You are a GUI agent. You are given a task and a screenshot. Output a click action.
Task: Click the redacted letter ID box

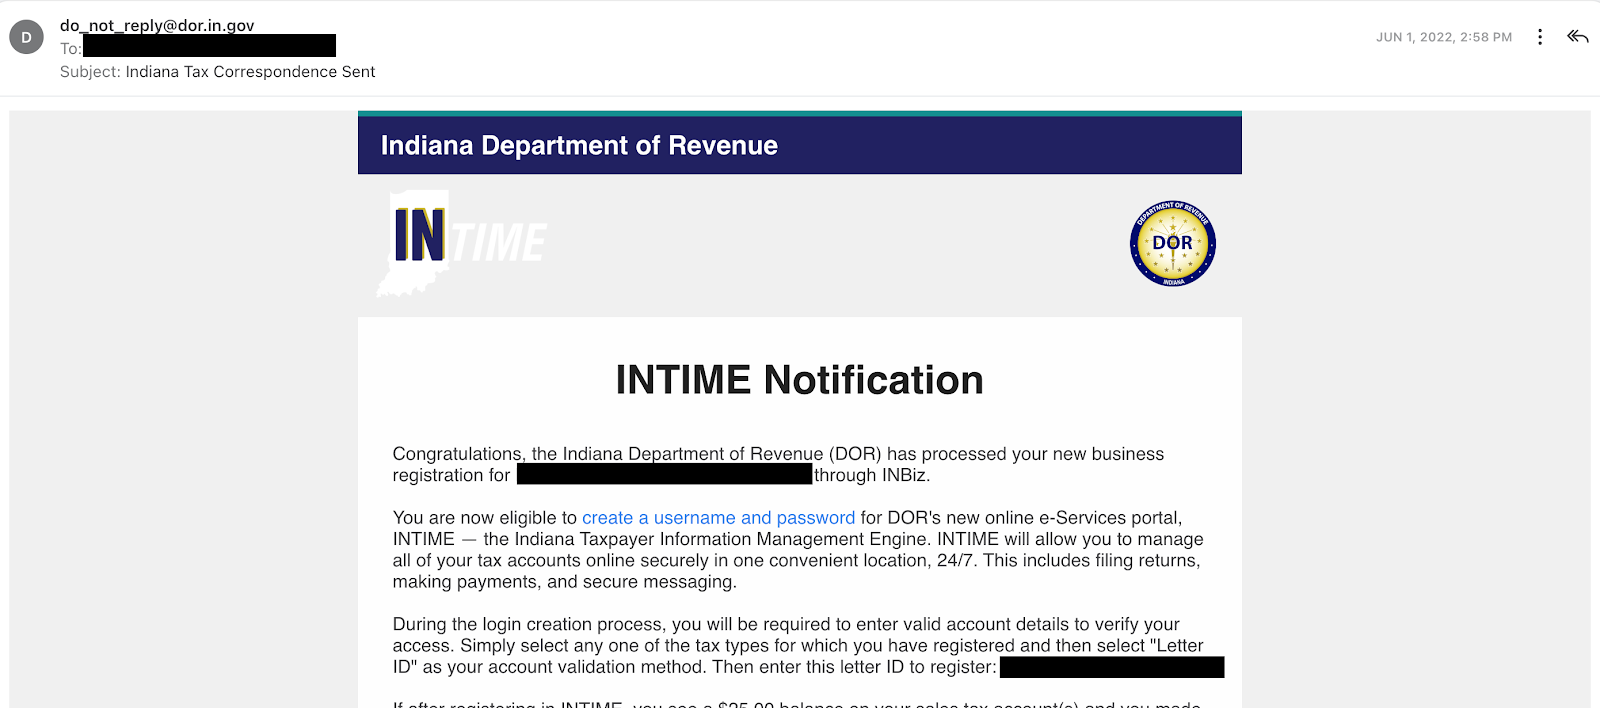click(1111, 667)
